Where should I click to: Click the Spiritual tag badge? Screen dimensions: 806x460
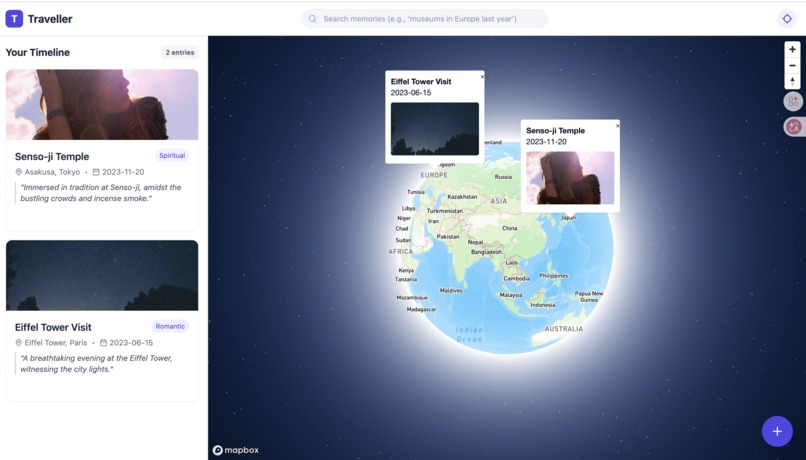coord(172,156)
